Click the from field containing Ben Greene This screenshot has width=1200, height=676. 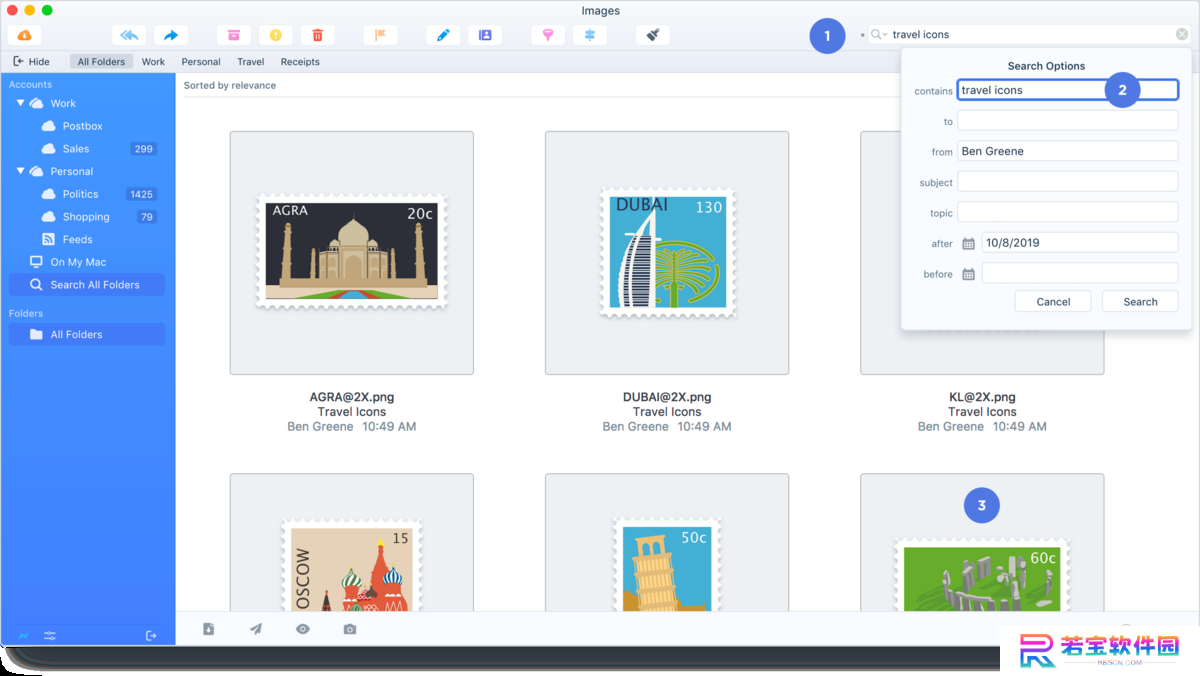coord(1068,151)
